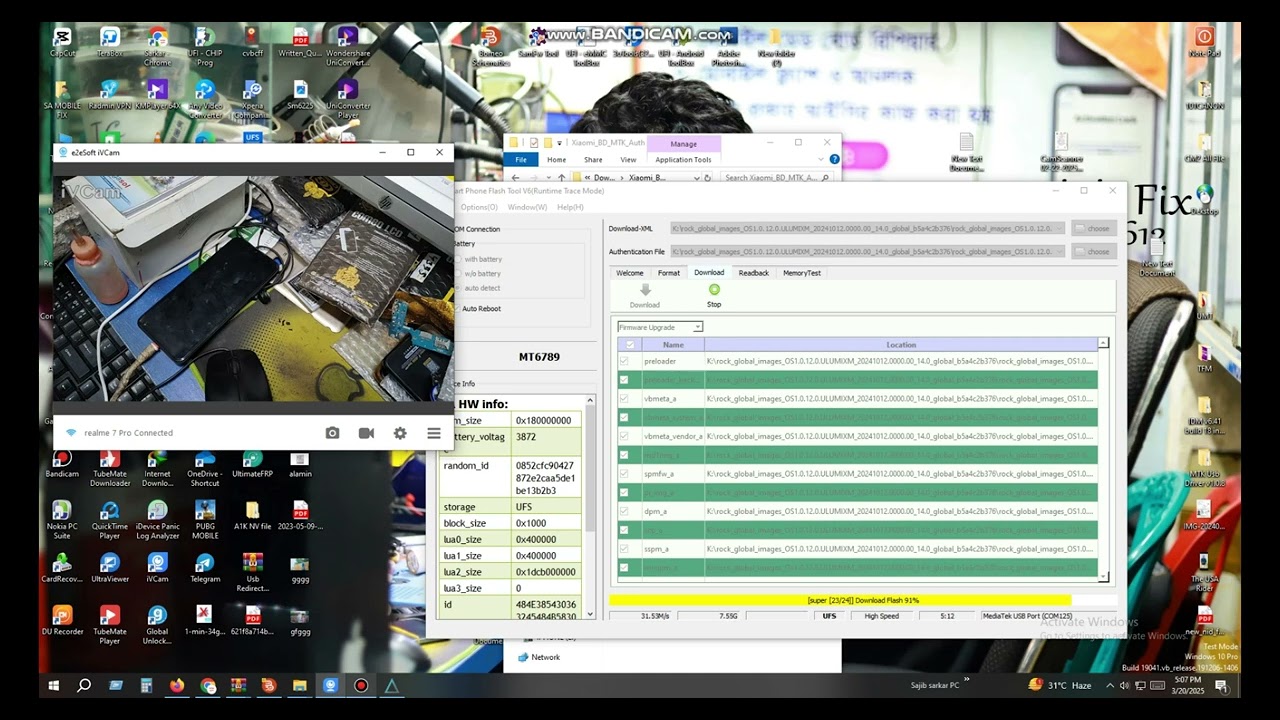Open the Bandicam desktop shortcut
Image resolution: width=1280 pixels, height=720 pixels.
click(62, 463)
